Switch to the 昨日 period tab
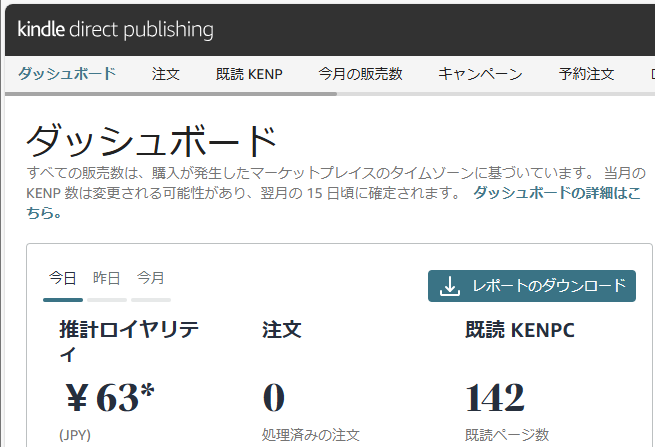This screenshot has height=447, width=655. (107, 278)
